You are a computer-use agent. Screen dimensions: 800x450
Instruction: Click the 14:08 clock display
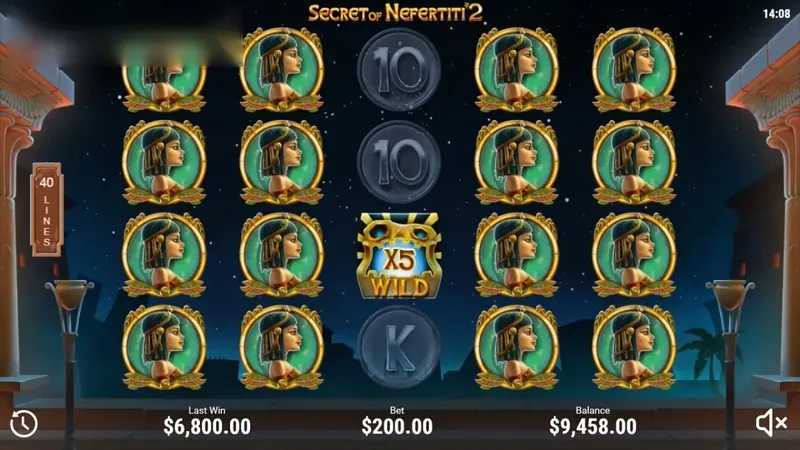click(x=776, y=14)
